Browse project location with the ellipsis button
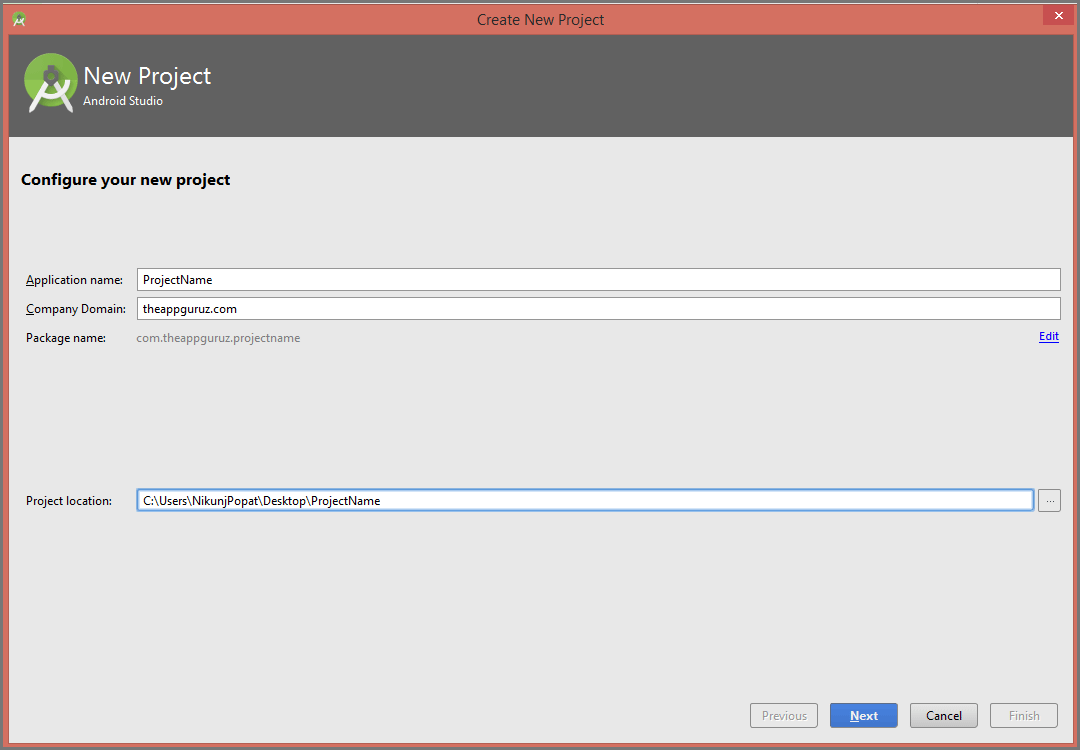This screenshot has height=750, width=1080. pos(1049,501)
